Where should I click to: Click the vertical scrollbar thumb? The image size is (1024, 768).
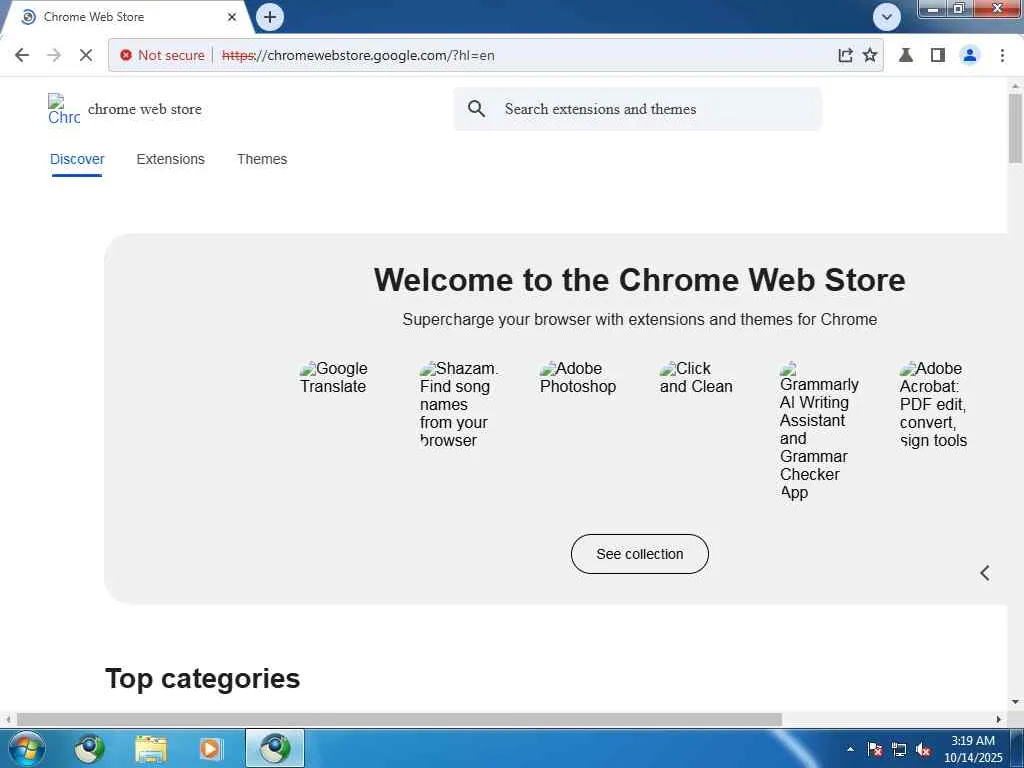click(x=1015, y=128)
